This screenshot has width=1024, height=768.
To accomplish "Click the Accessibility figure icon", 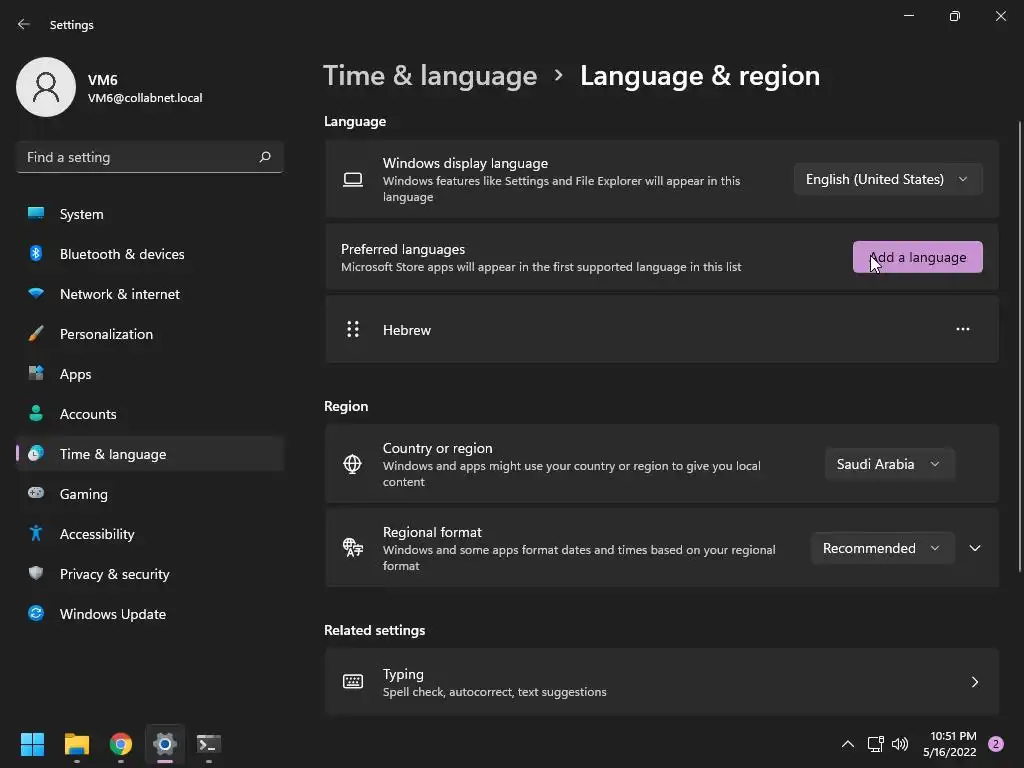I will coord(36,534).
